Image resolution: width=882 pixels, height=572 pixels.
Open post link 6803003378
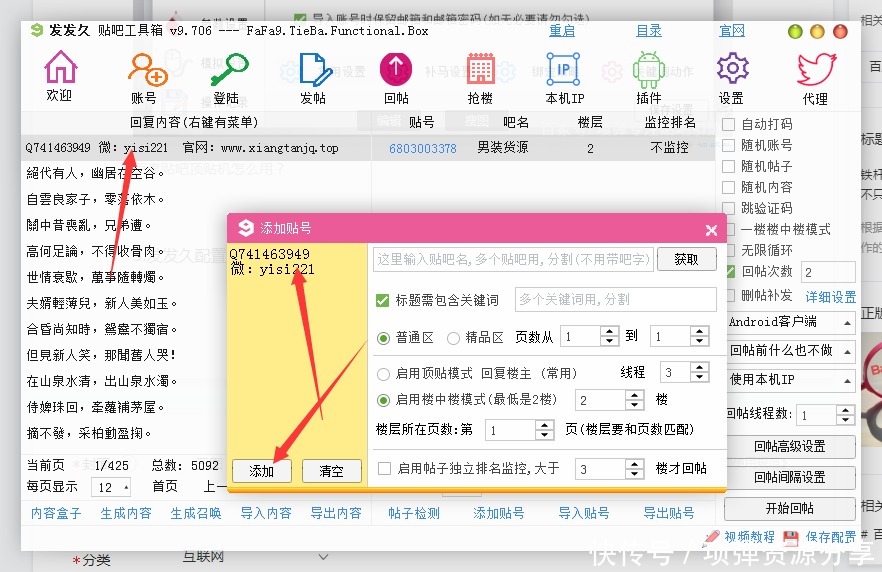423,148
